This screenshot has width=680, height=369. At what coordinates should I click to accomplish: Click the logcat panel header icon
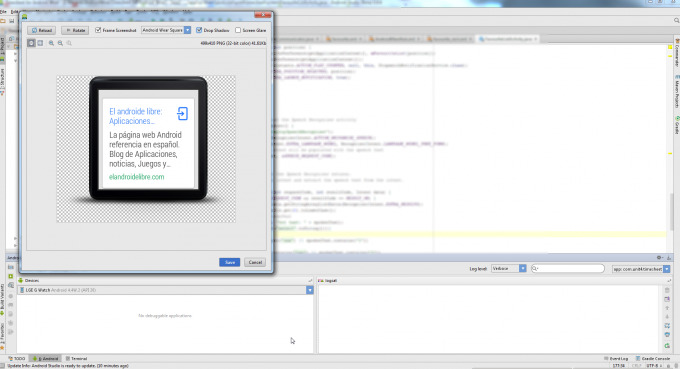point(321,281)
